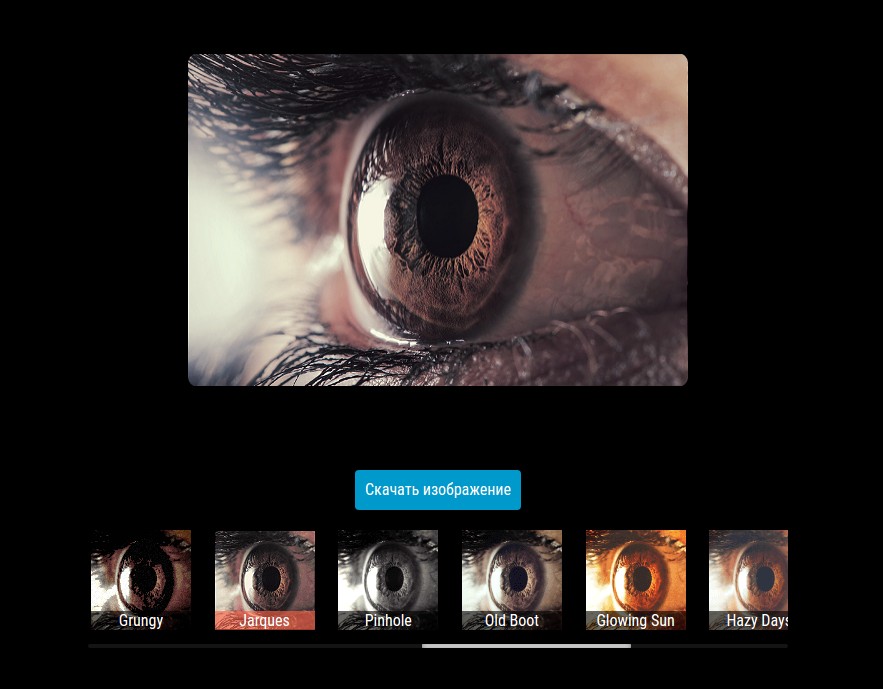Click the Hazy Days label text

pos(759,620)
